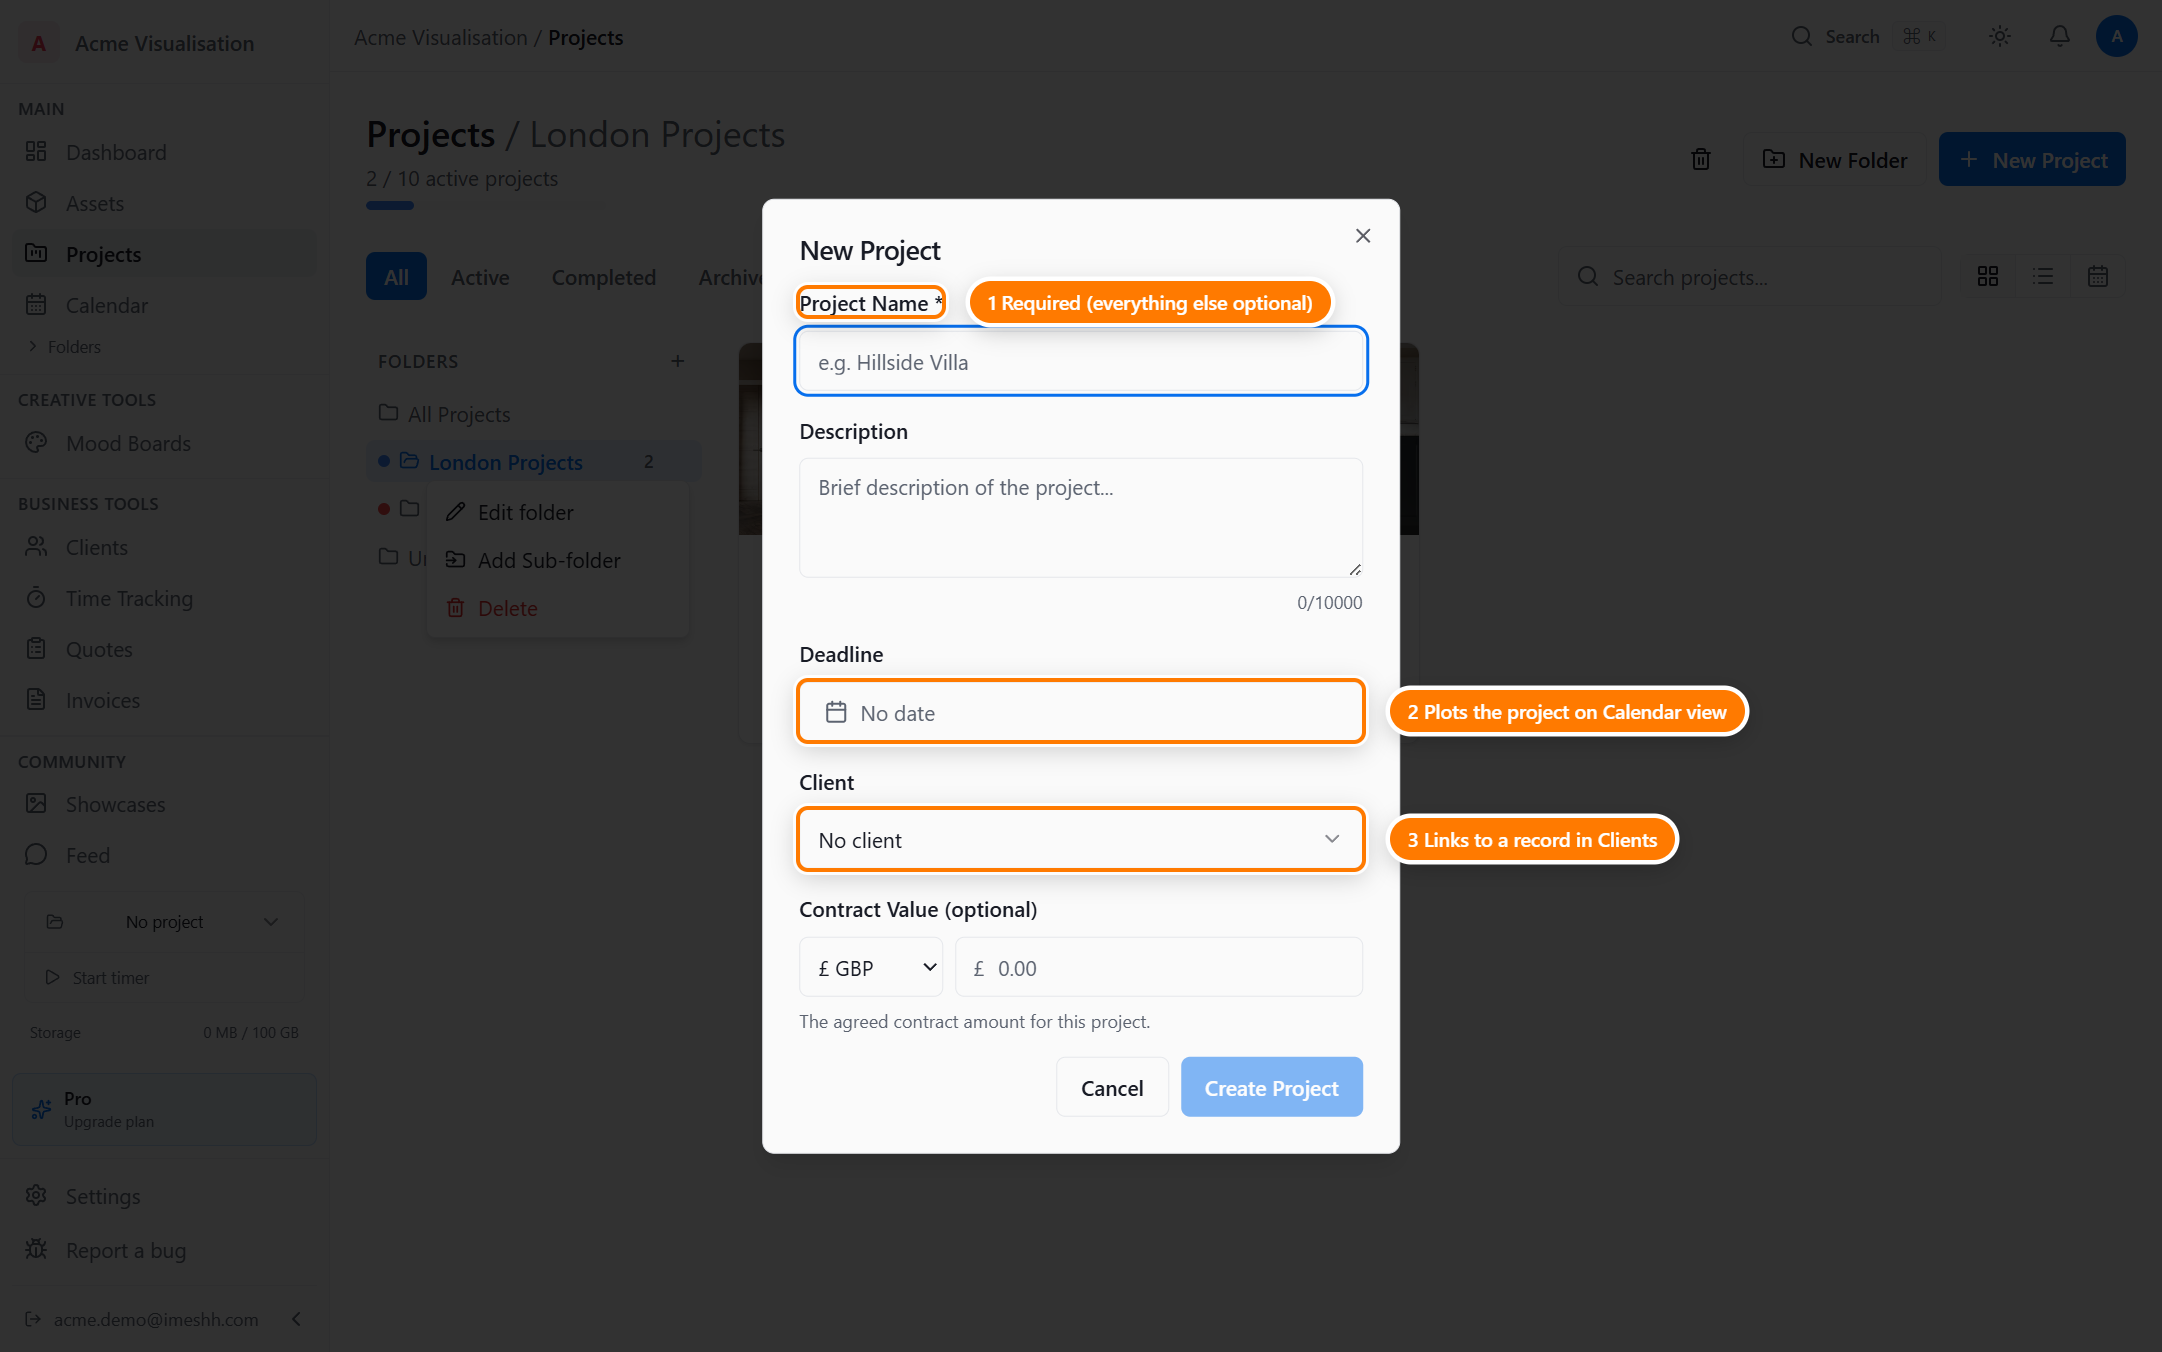Open Assets in the sidebar
This screenshot has width=2162, height=1352.
tap(94, 203)
